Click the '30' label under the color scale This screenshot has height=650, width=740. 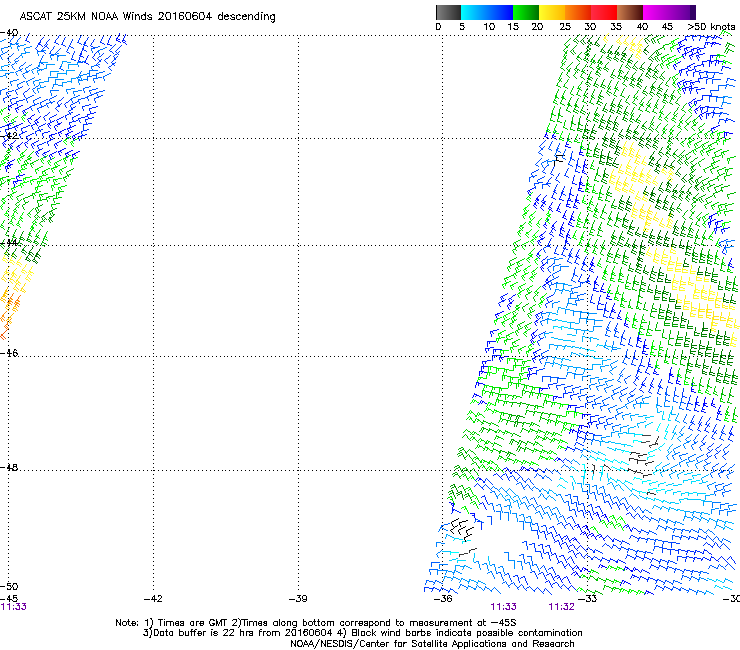[590, 27]
